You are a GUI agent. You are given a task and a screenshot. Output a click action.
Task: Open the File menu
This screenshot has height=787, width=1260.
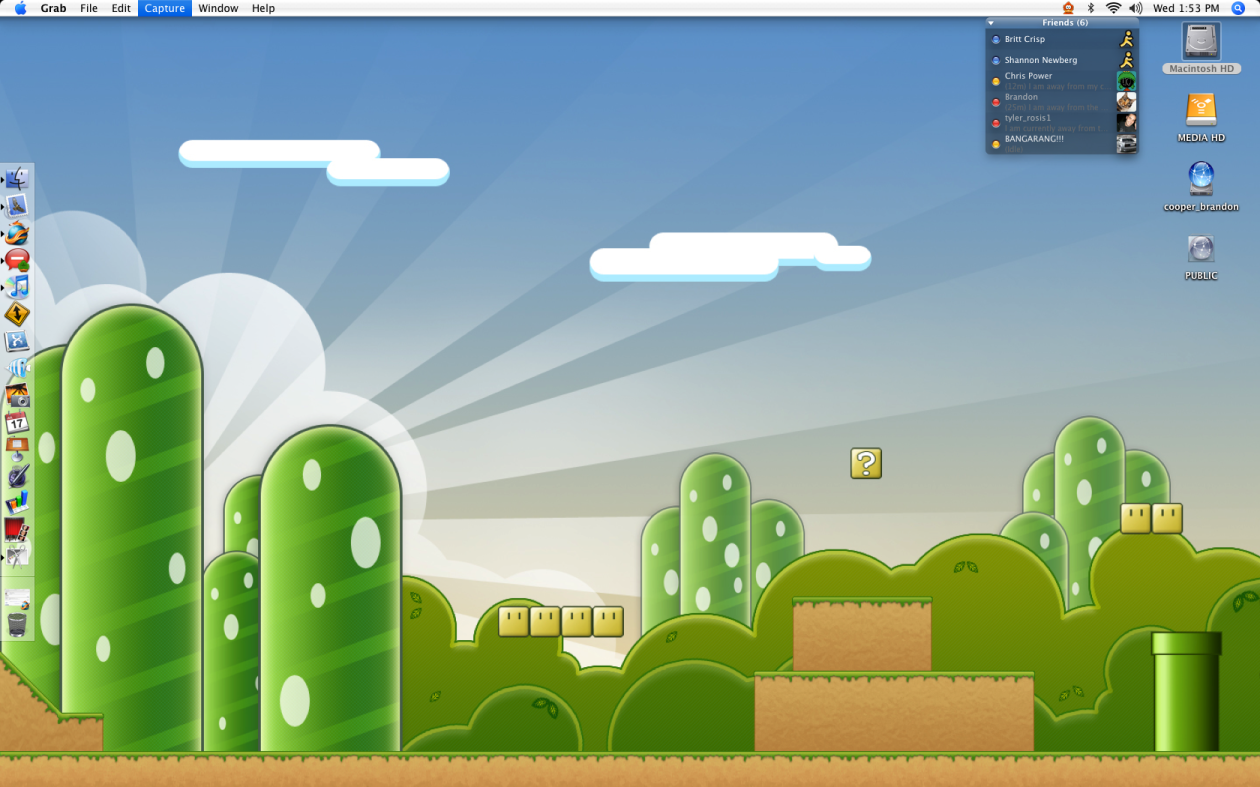89,8
